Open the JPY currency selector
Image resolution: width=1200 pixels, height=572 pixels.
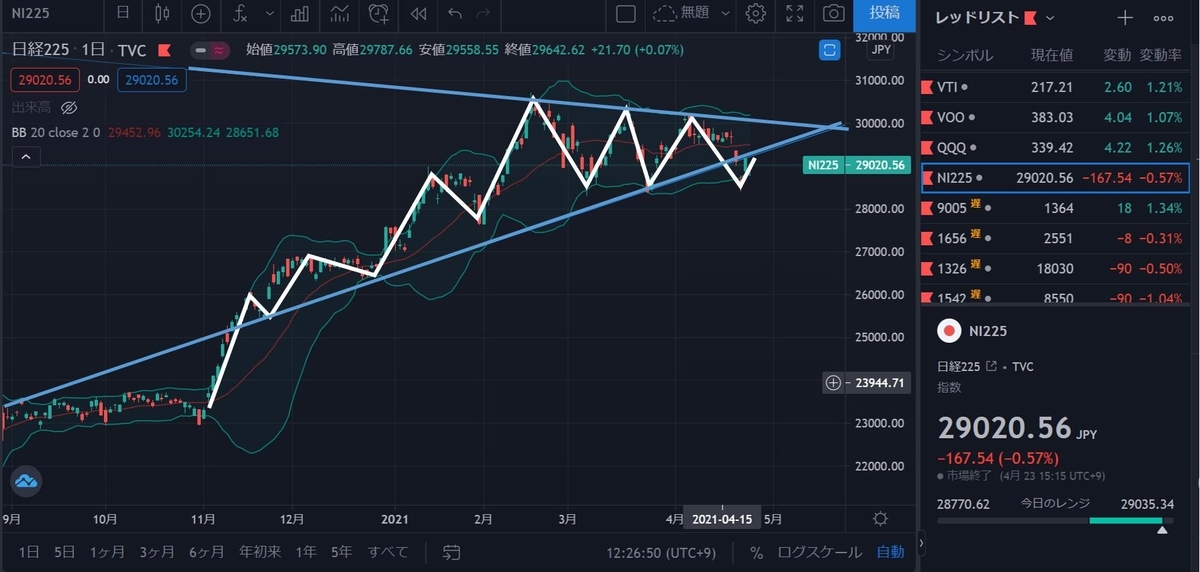pyautogui.click(x=881, y=49)
